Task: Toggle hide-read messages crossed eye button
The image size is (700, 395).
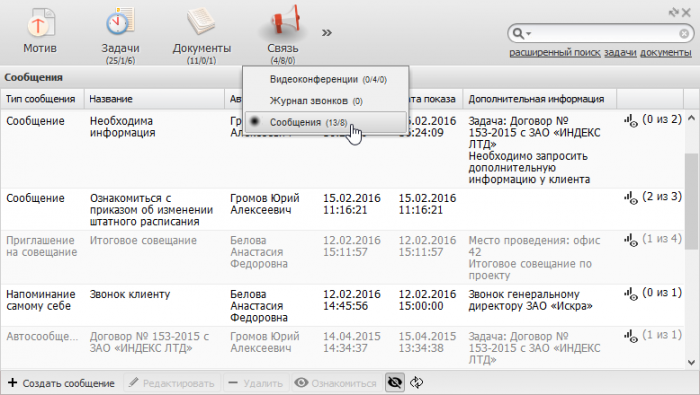Action: pyautogui.click(x=395, y=383)
